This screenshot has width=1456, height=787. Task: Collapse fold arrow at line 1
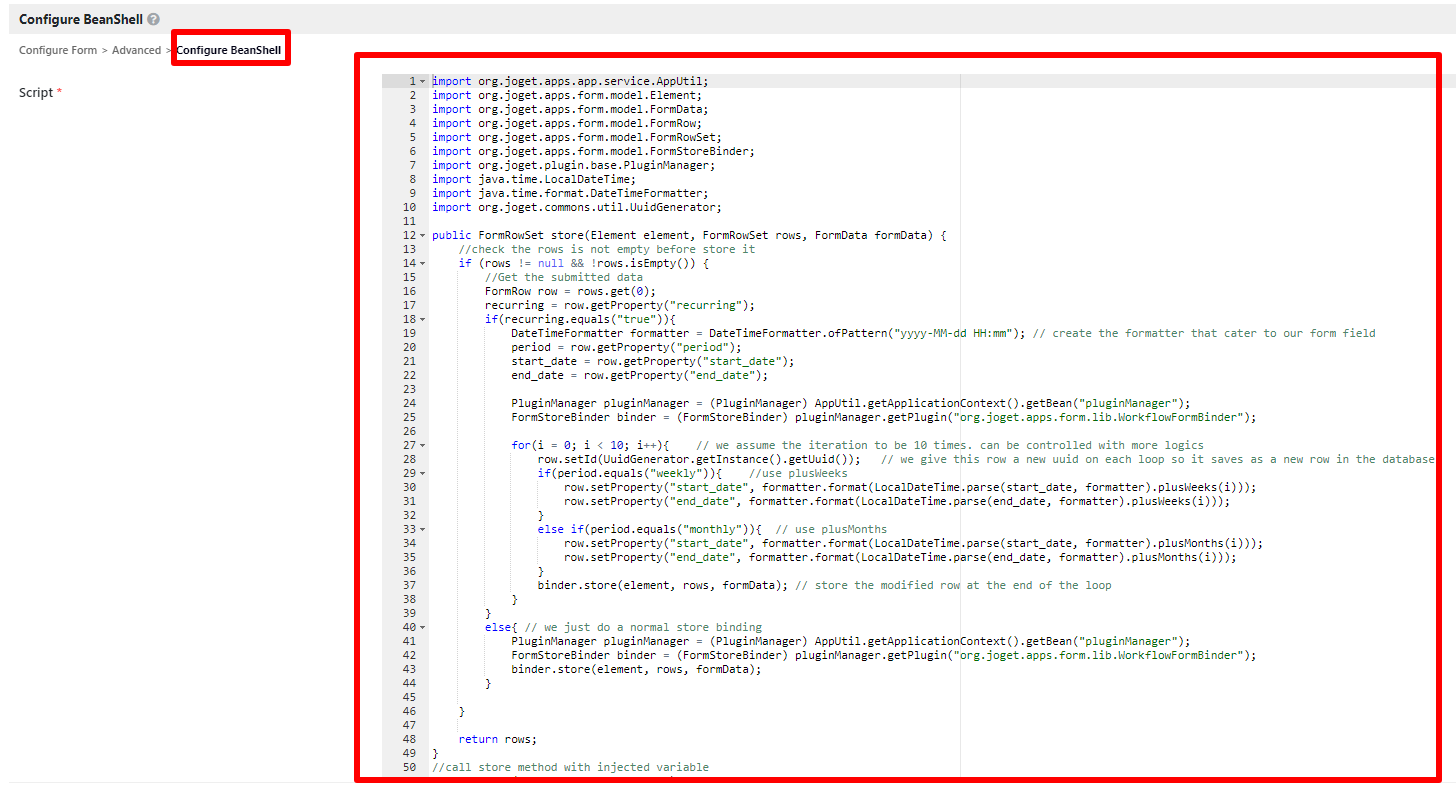[x=422, y=81]
